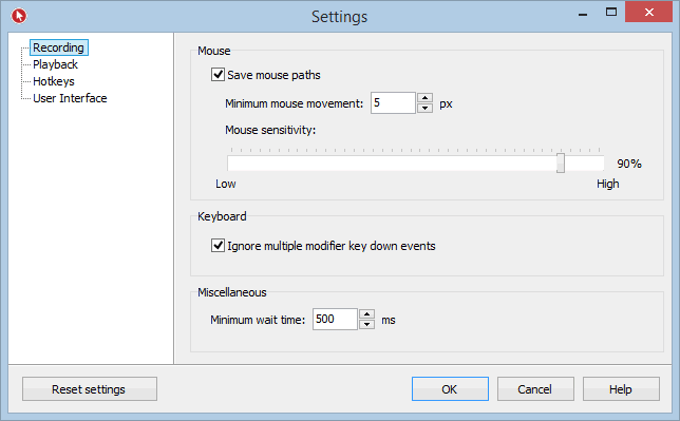
Task: Increase minimum wait time with up arrow
Action: click(367, 315)
